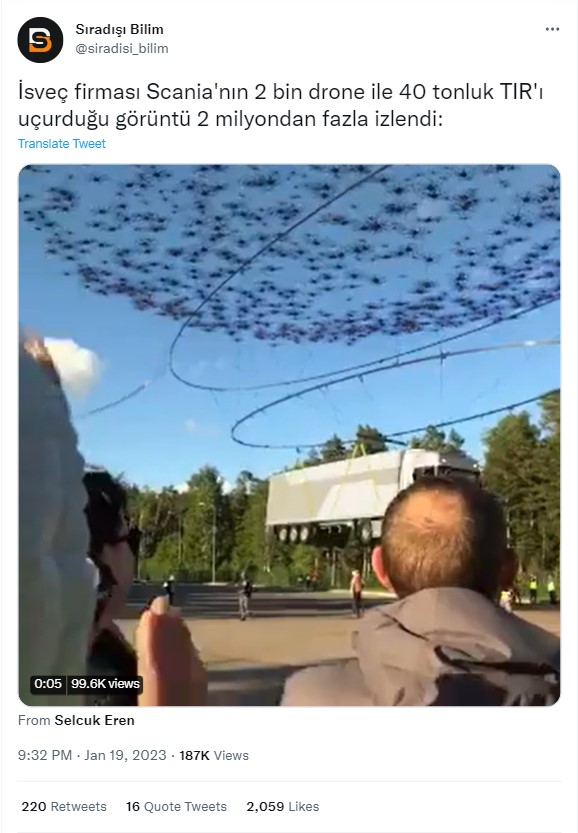
Task: Click the Jan 19, 2023 date link
Action: pos(125,755)
